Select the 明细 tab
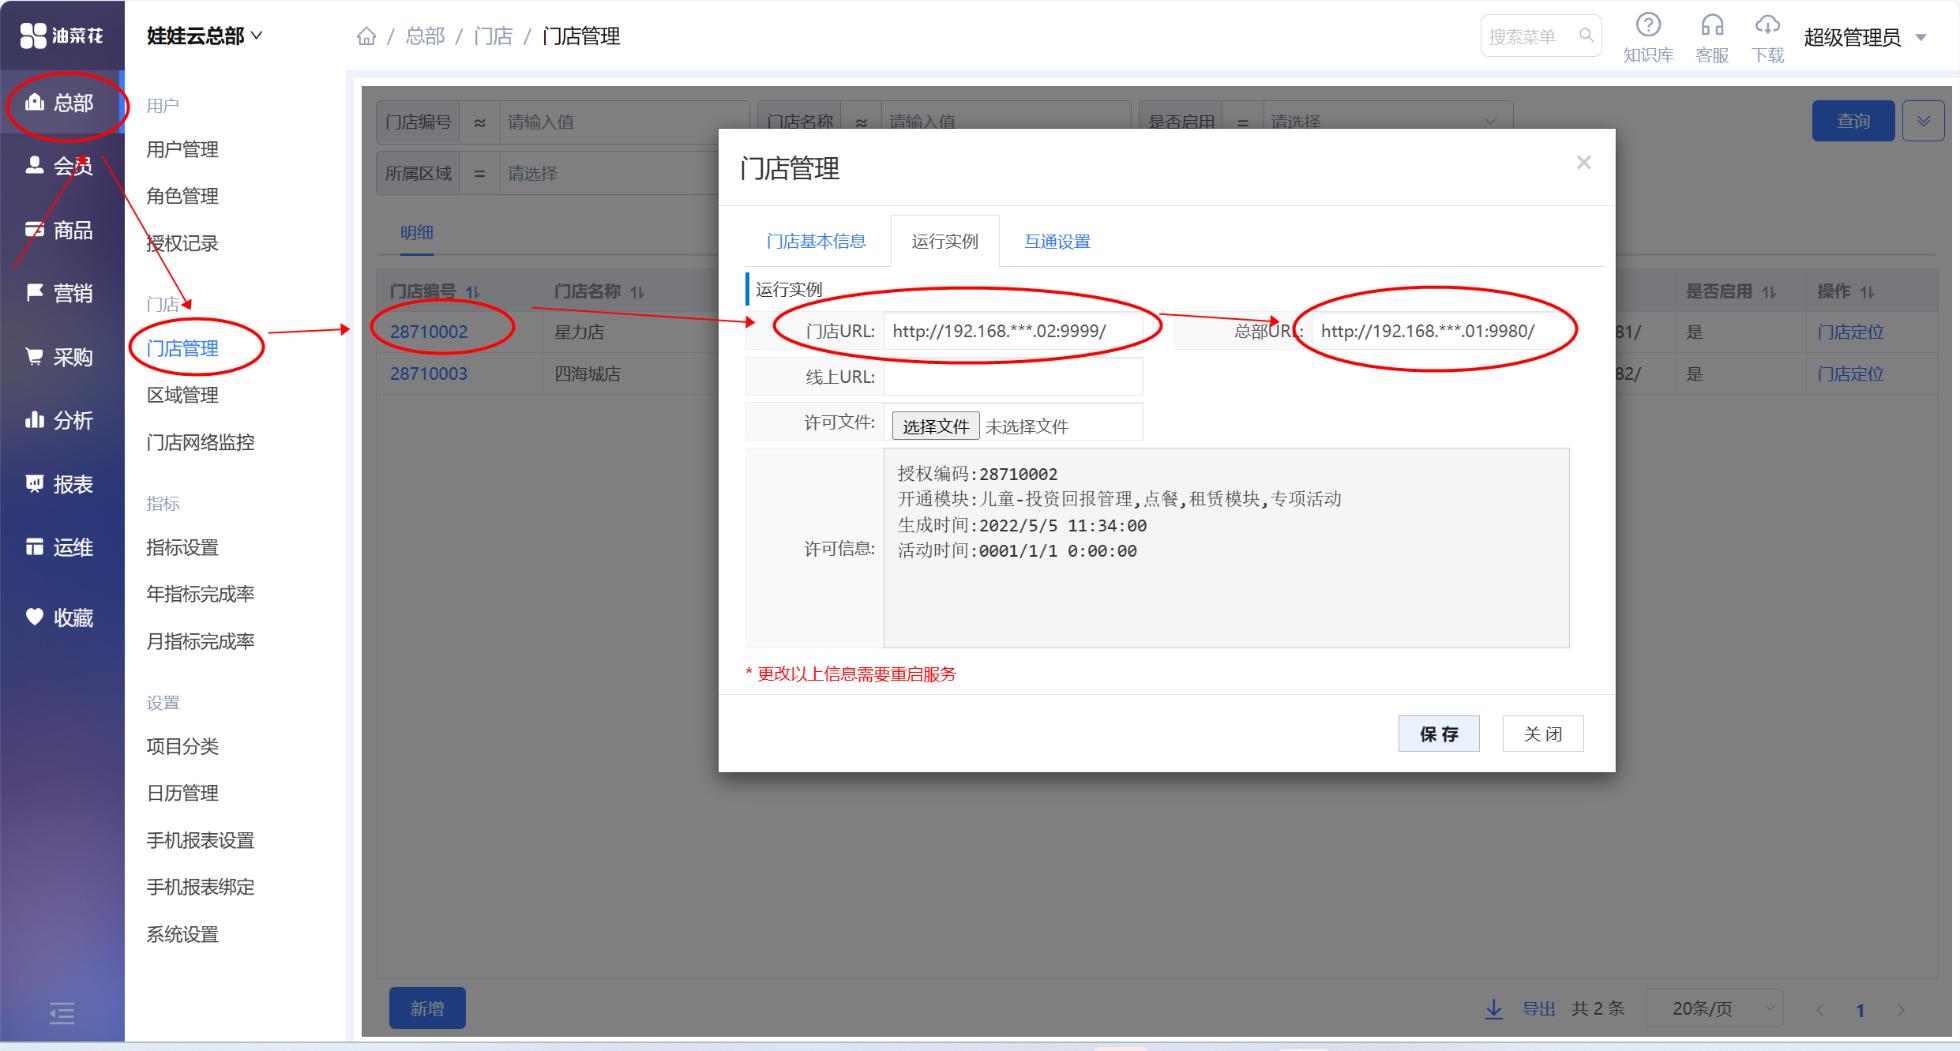 coord(417,232)
